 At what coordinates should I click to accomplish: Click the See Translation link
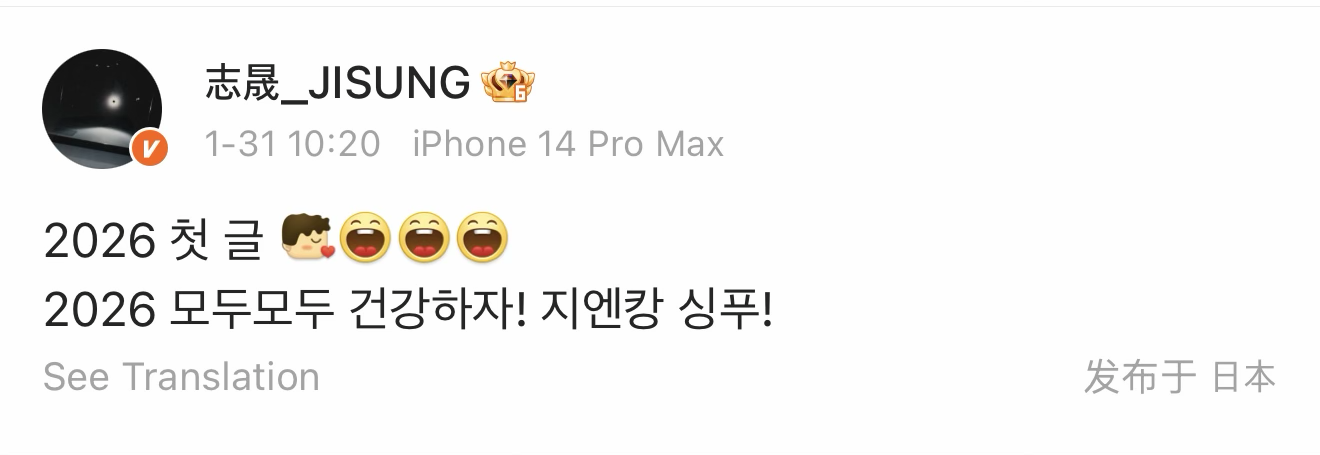(182, 377)
